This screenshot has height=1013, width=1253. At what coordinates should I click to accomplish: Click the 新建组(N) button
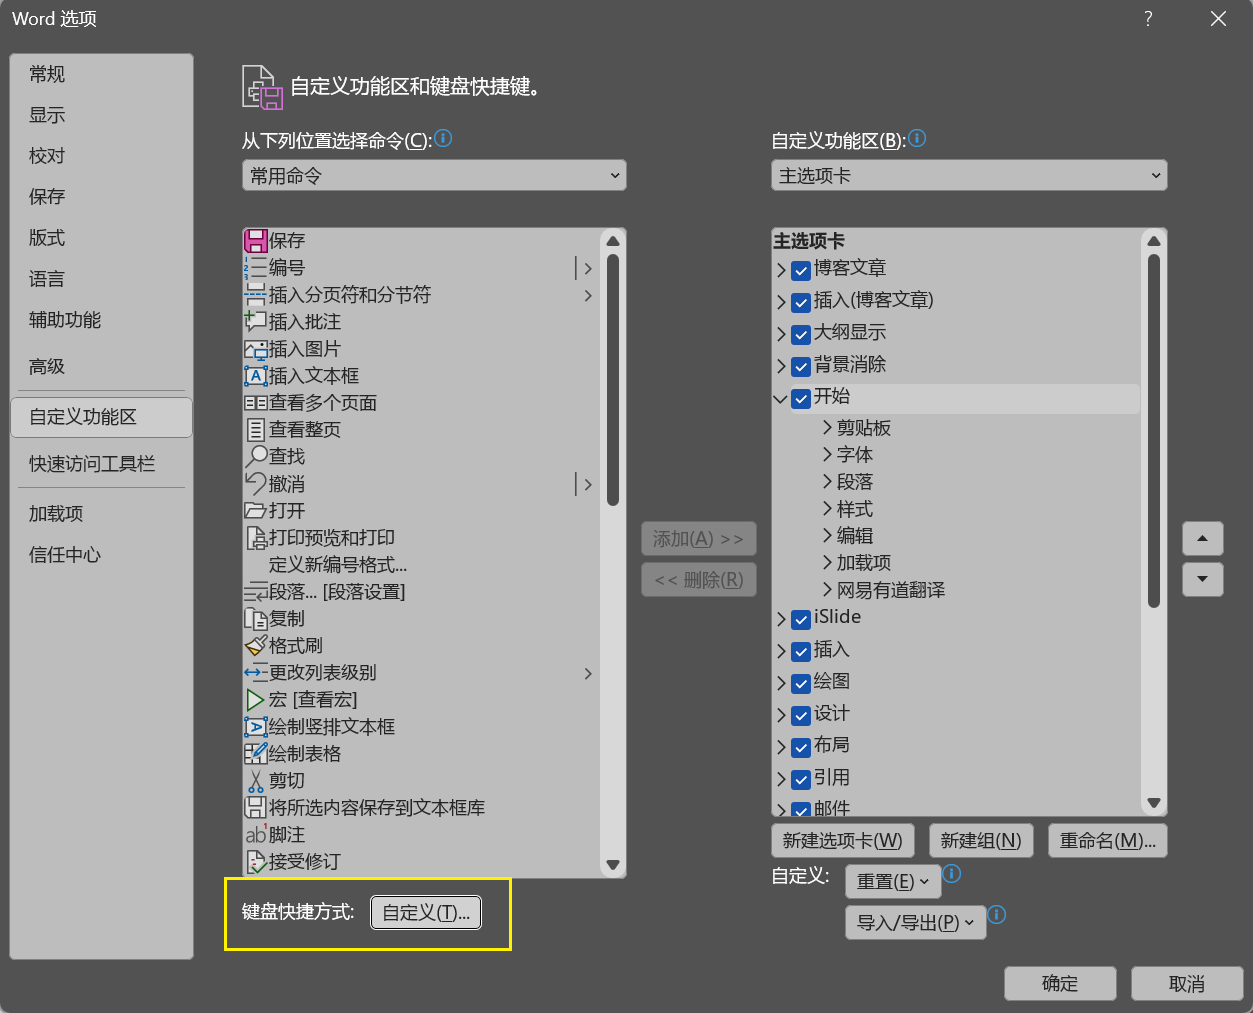coord(981,841)
